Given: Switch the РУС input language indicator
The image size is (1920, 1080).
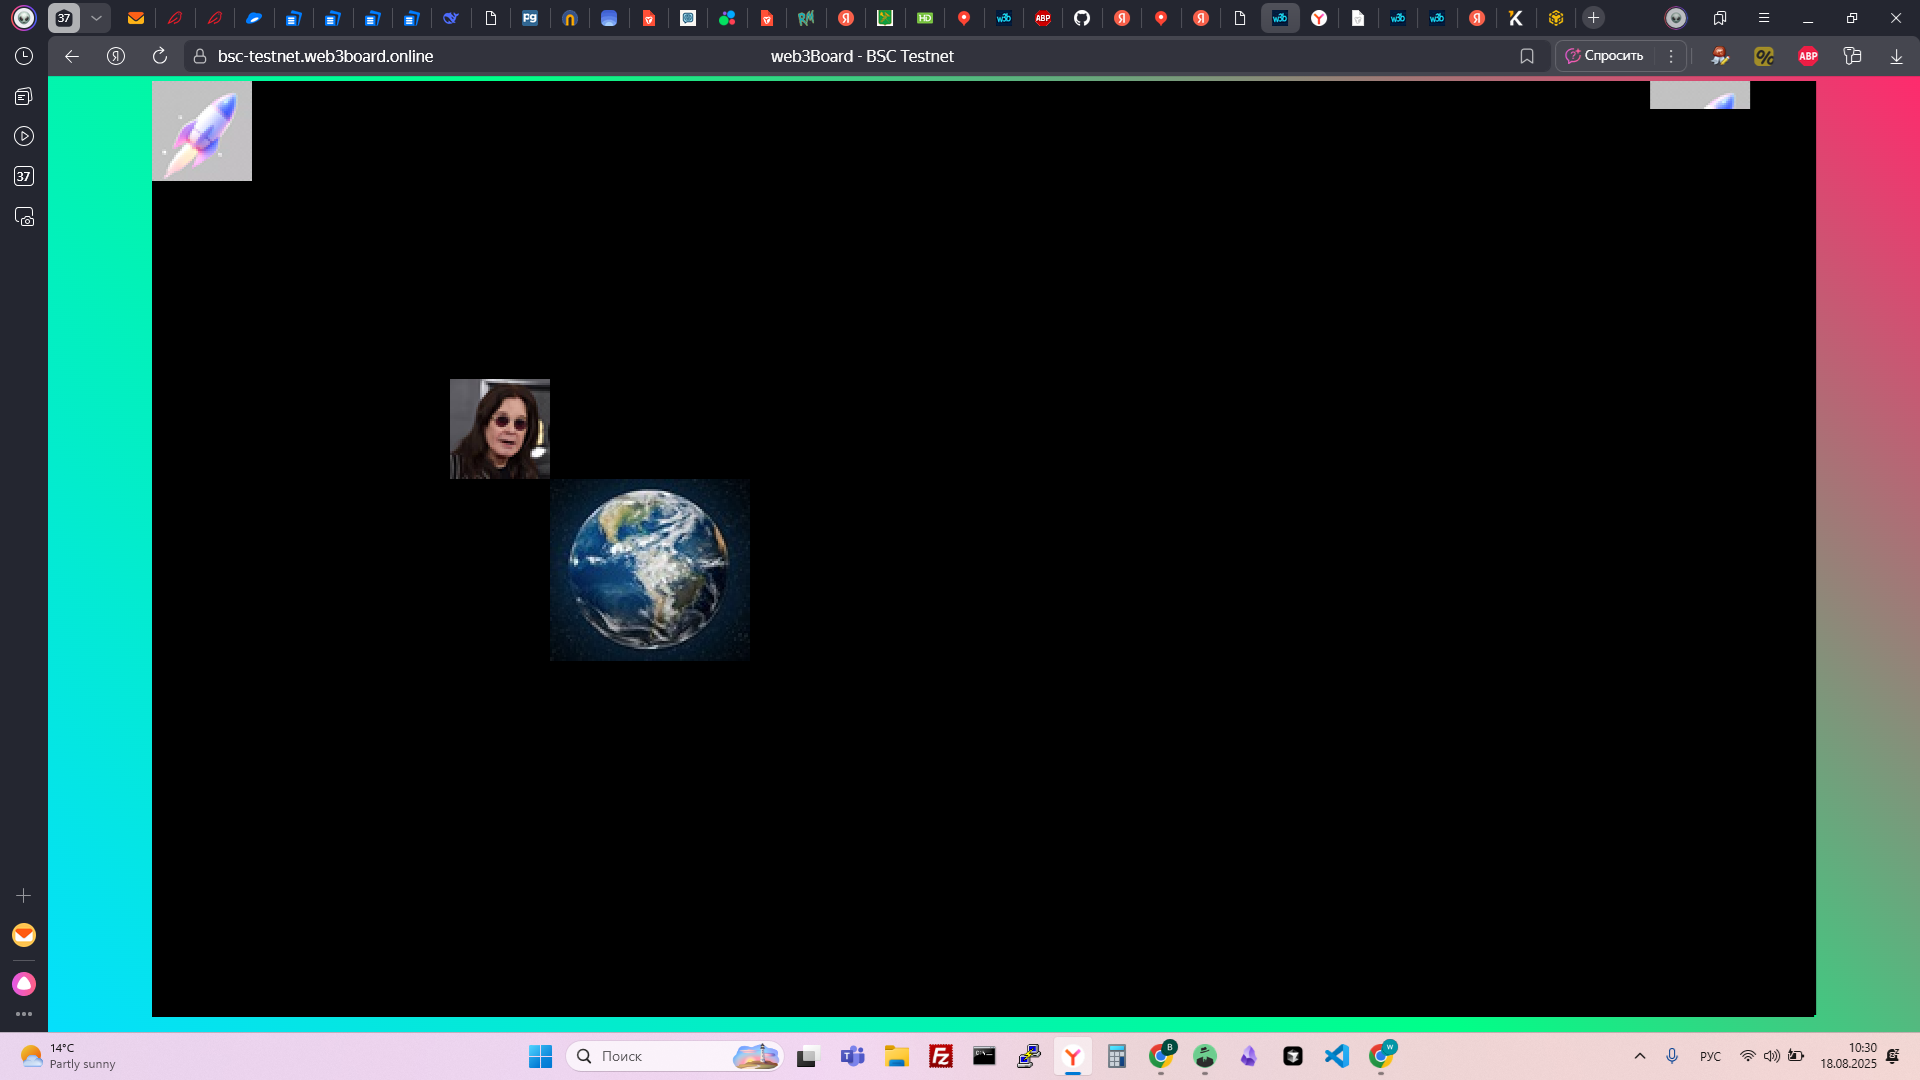Looking at the screenshot, I should click(x=1710, y=1056).
